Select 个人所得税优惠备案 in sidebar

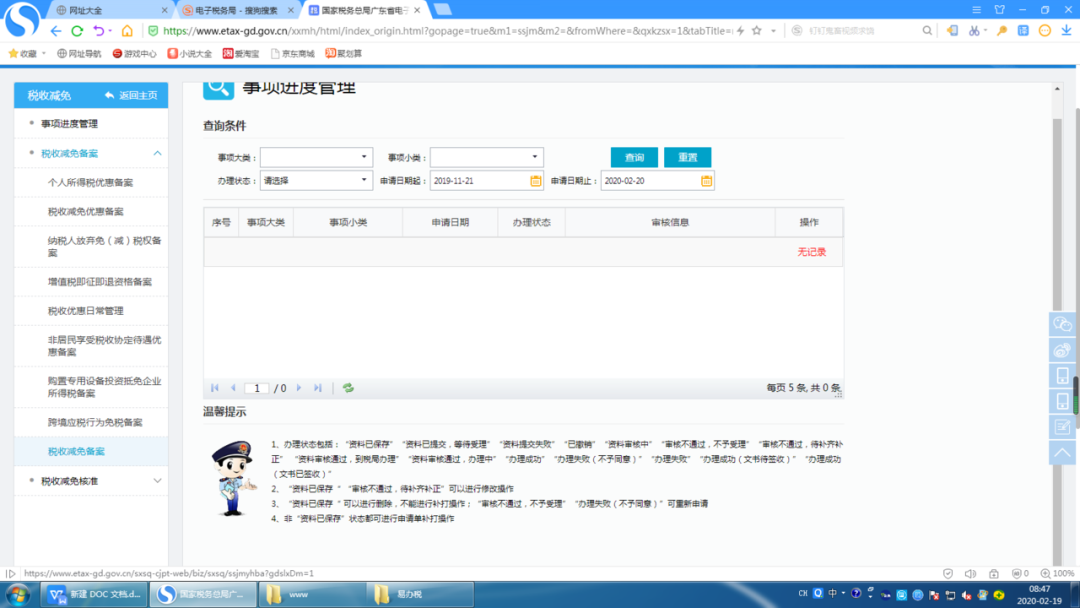coord(90,183)
